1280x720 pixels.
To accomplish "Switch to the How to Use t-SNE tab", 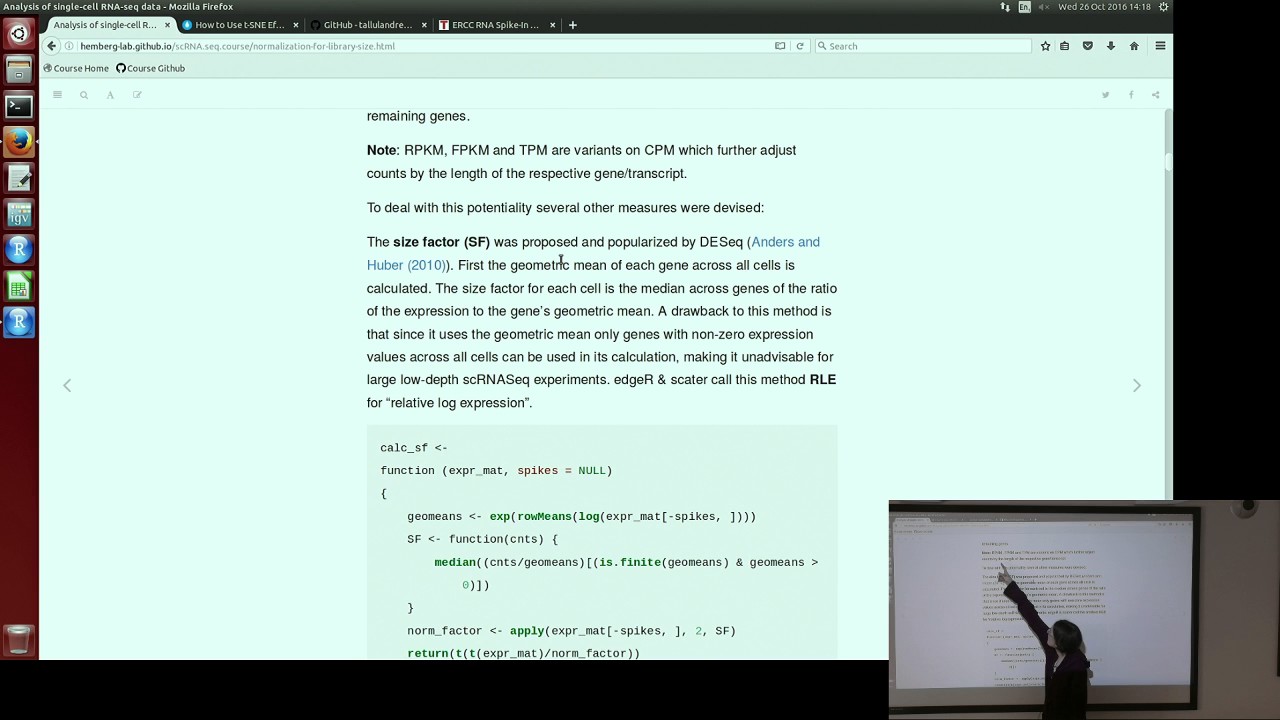I will click(x=240, y=25).
